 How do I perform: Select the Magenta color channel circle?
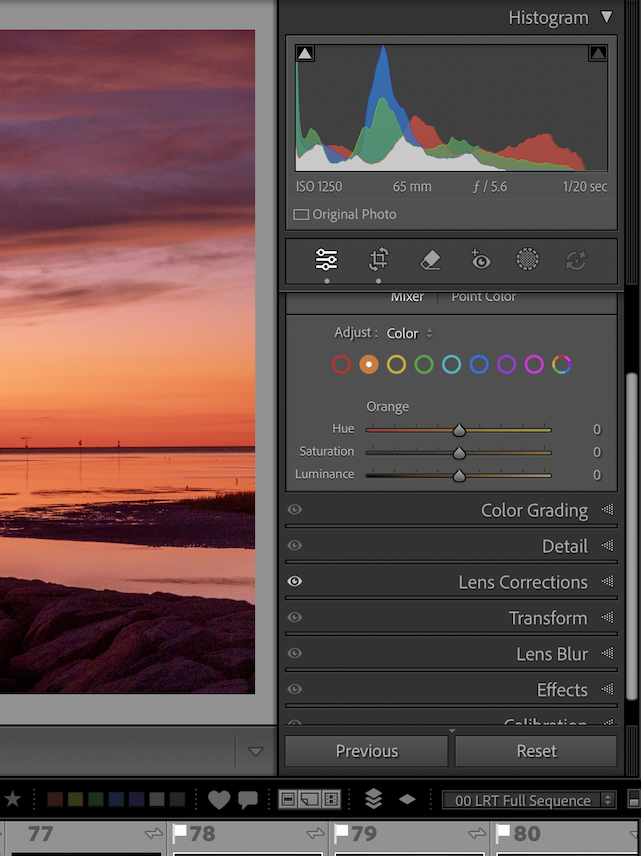534,364
